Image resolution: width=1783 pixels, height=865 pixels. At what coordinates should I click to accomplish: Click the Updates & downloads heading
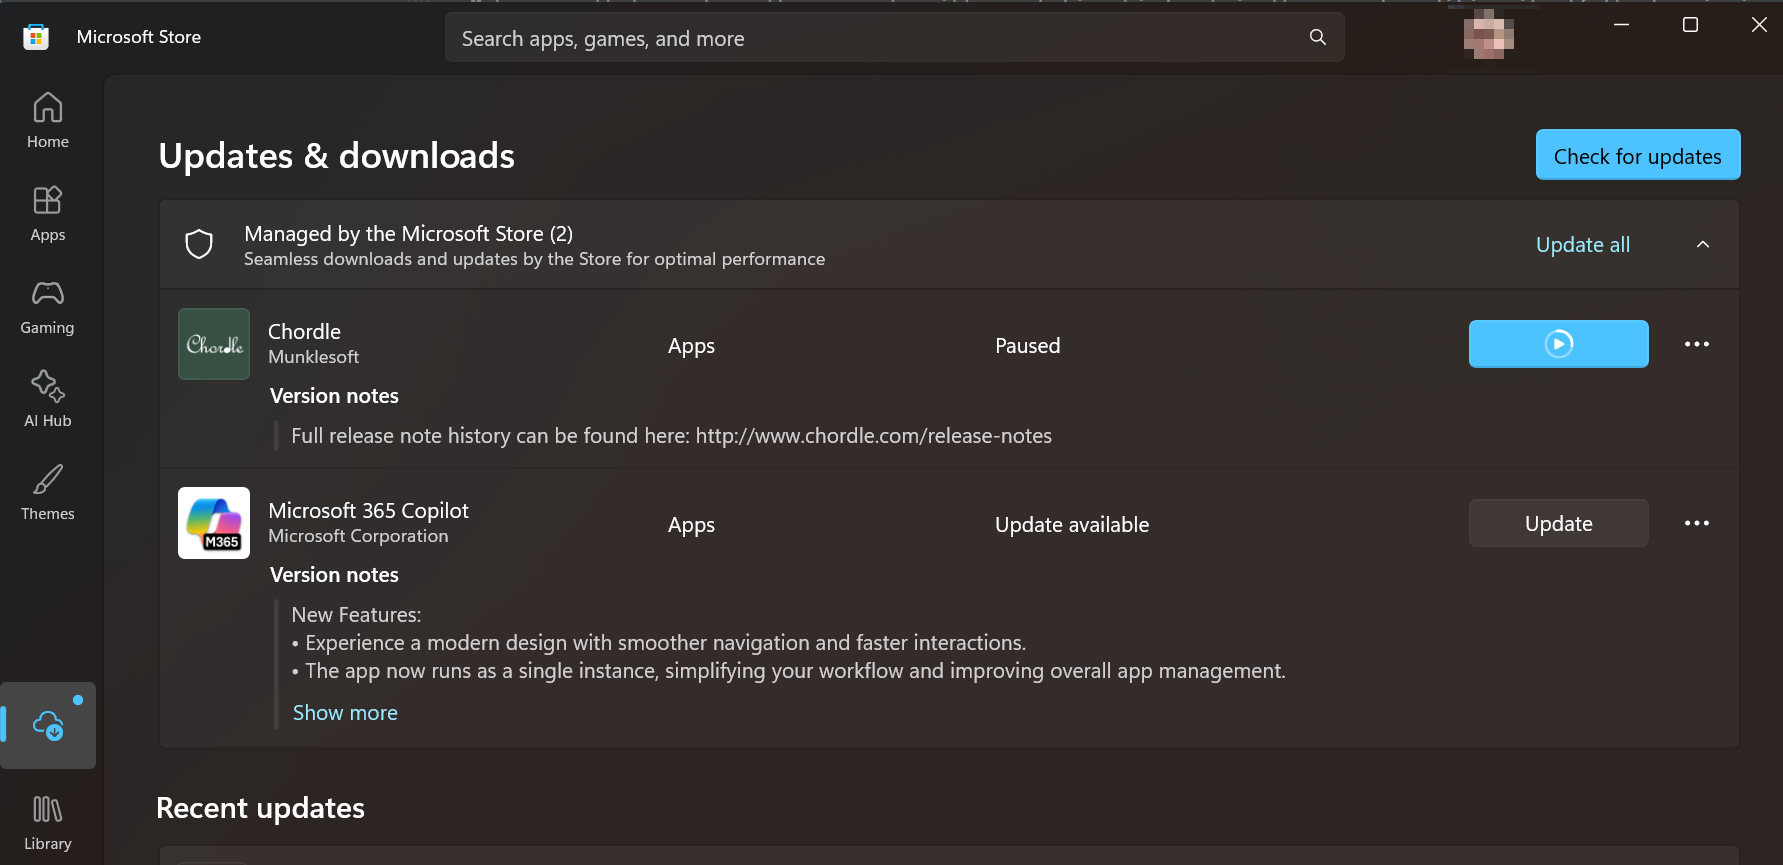337,156
